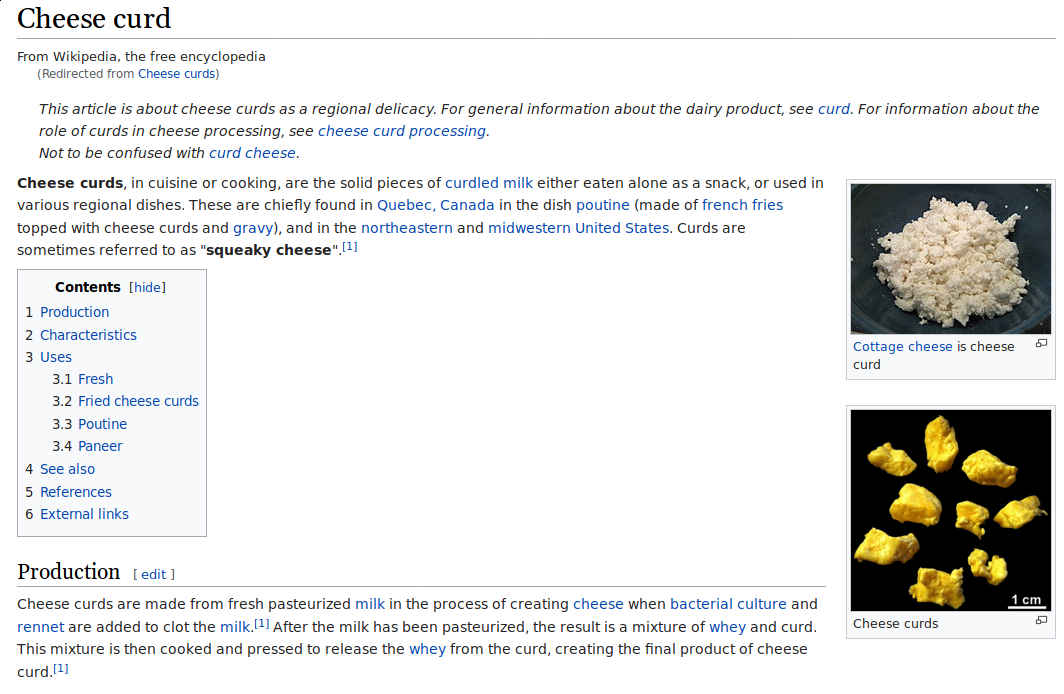The height and width of the screenshot is (694, 1064).
Task: Jump to Uses in Contents
Action: [x=56, y=358]
